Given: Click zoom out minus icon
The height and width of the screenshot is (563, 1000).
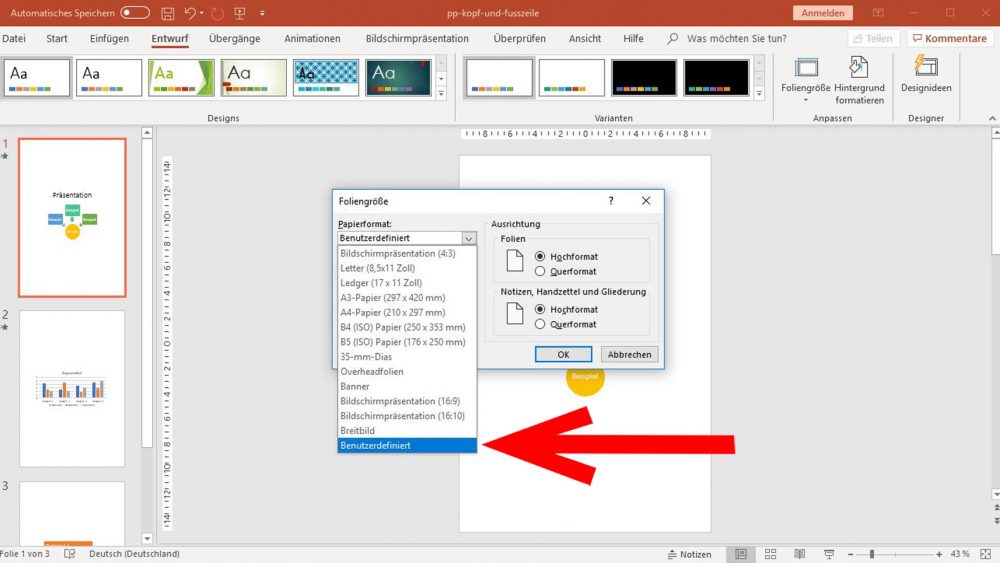Looking at the screenshot, I should tap(850, 554).
